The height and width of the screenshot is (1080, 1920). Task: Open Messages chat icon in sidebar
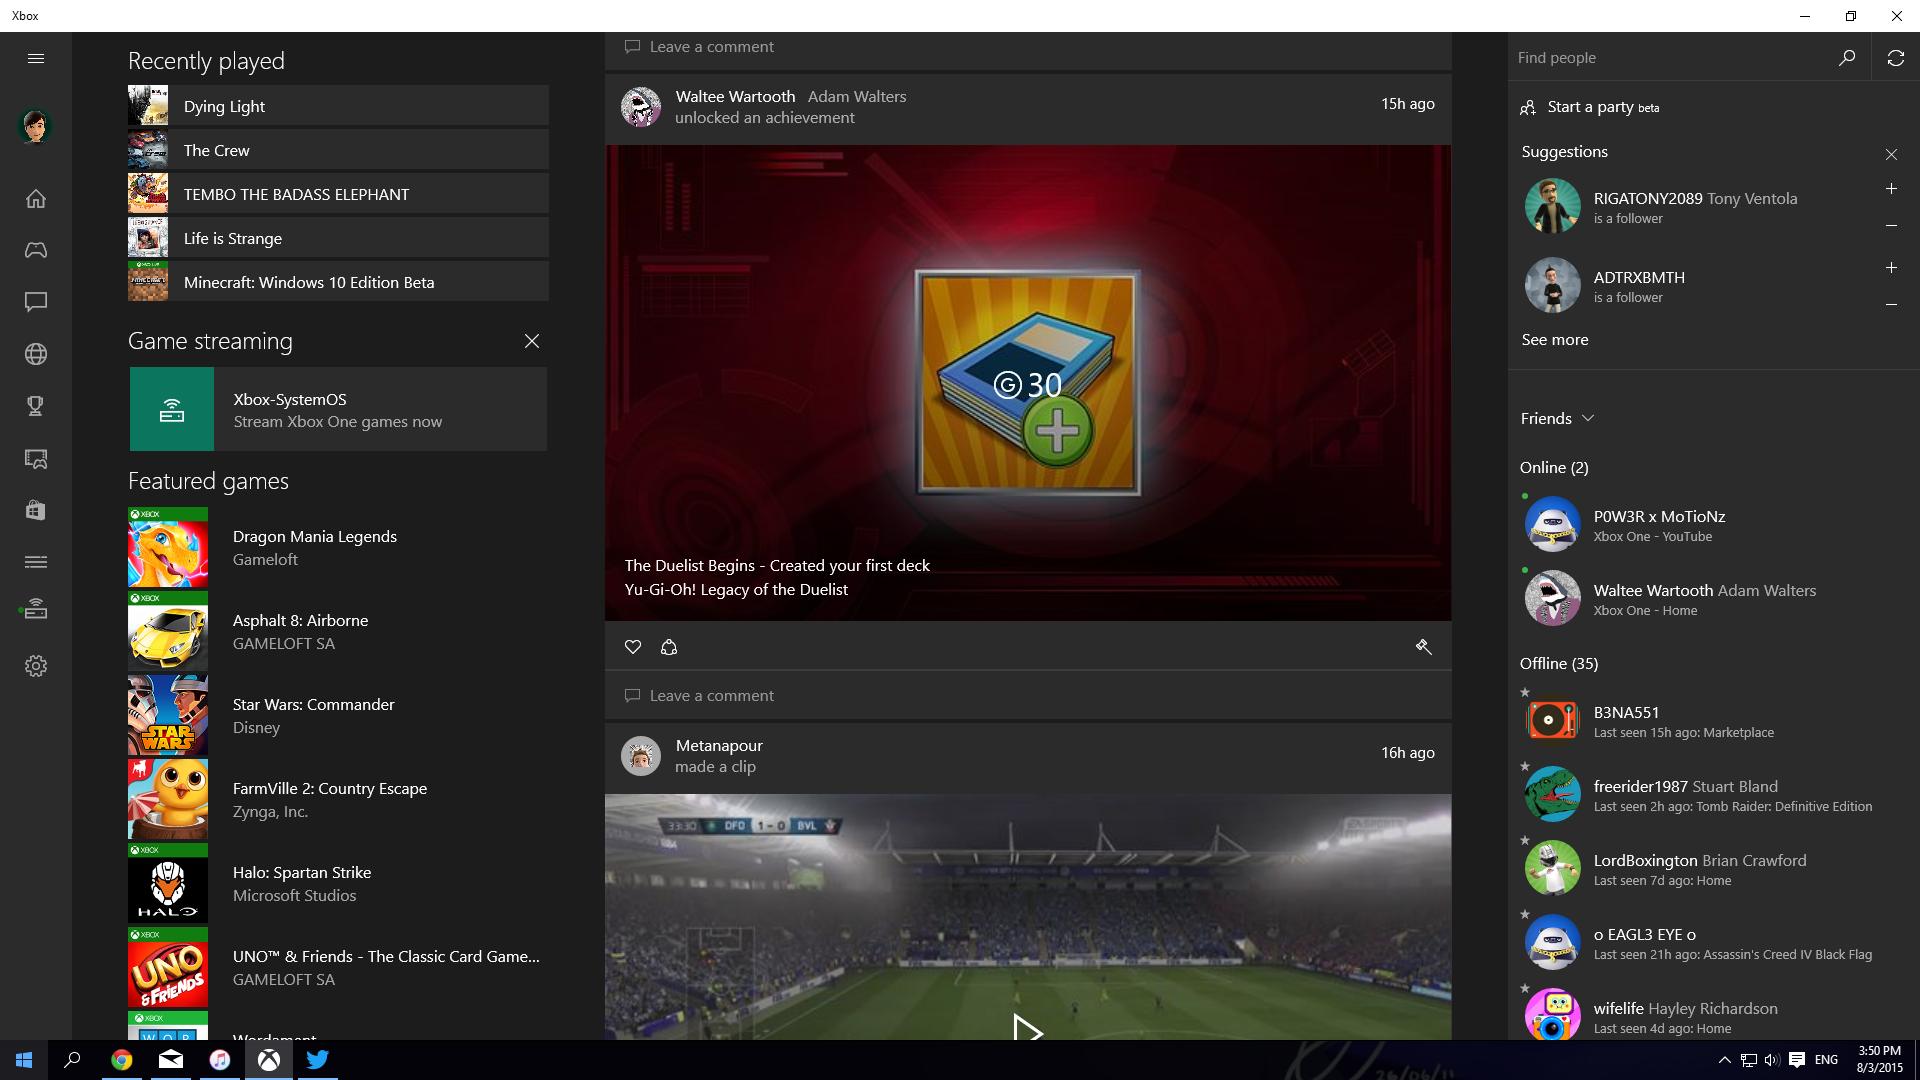[x=36, y=302]
